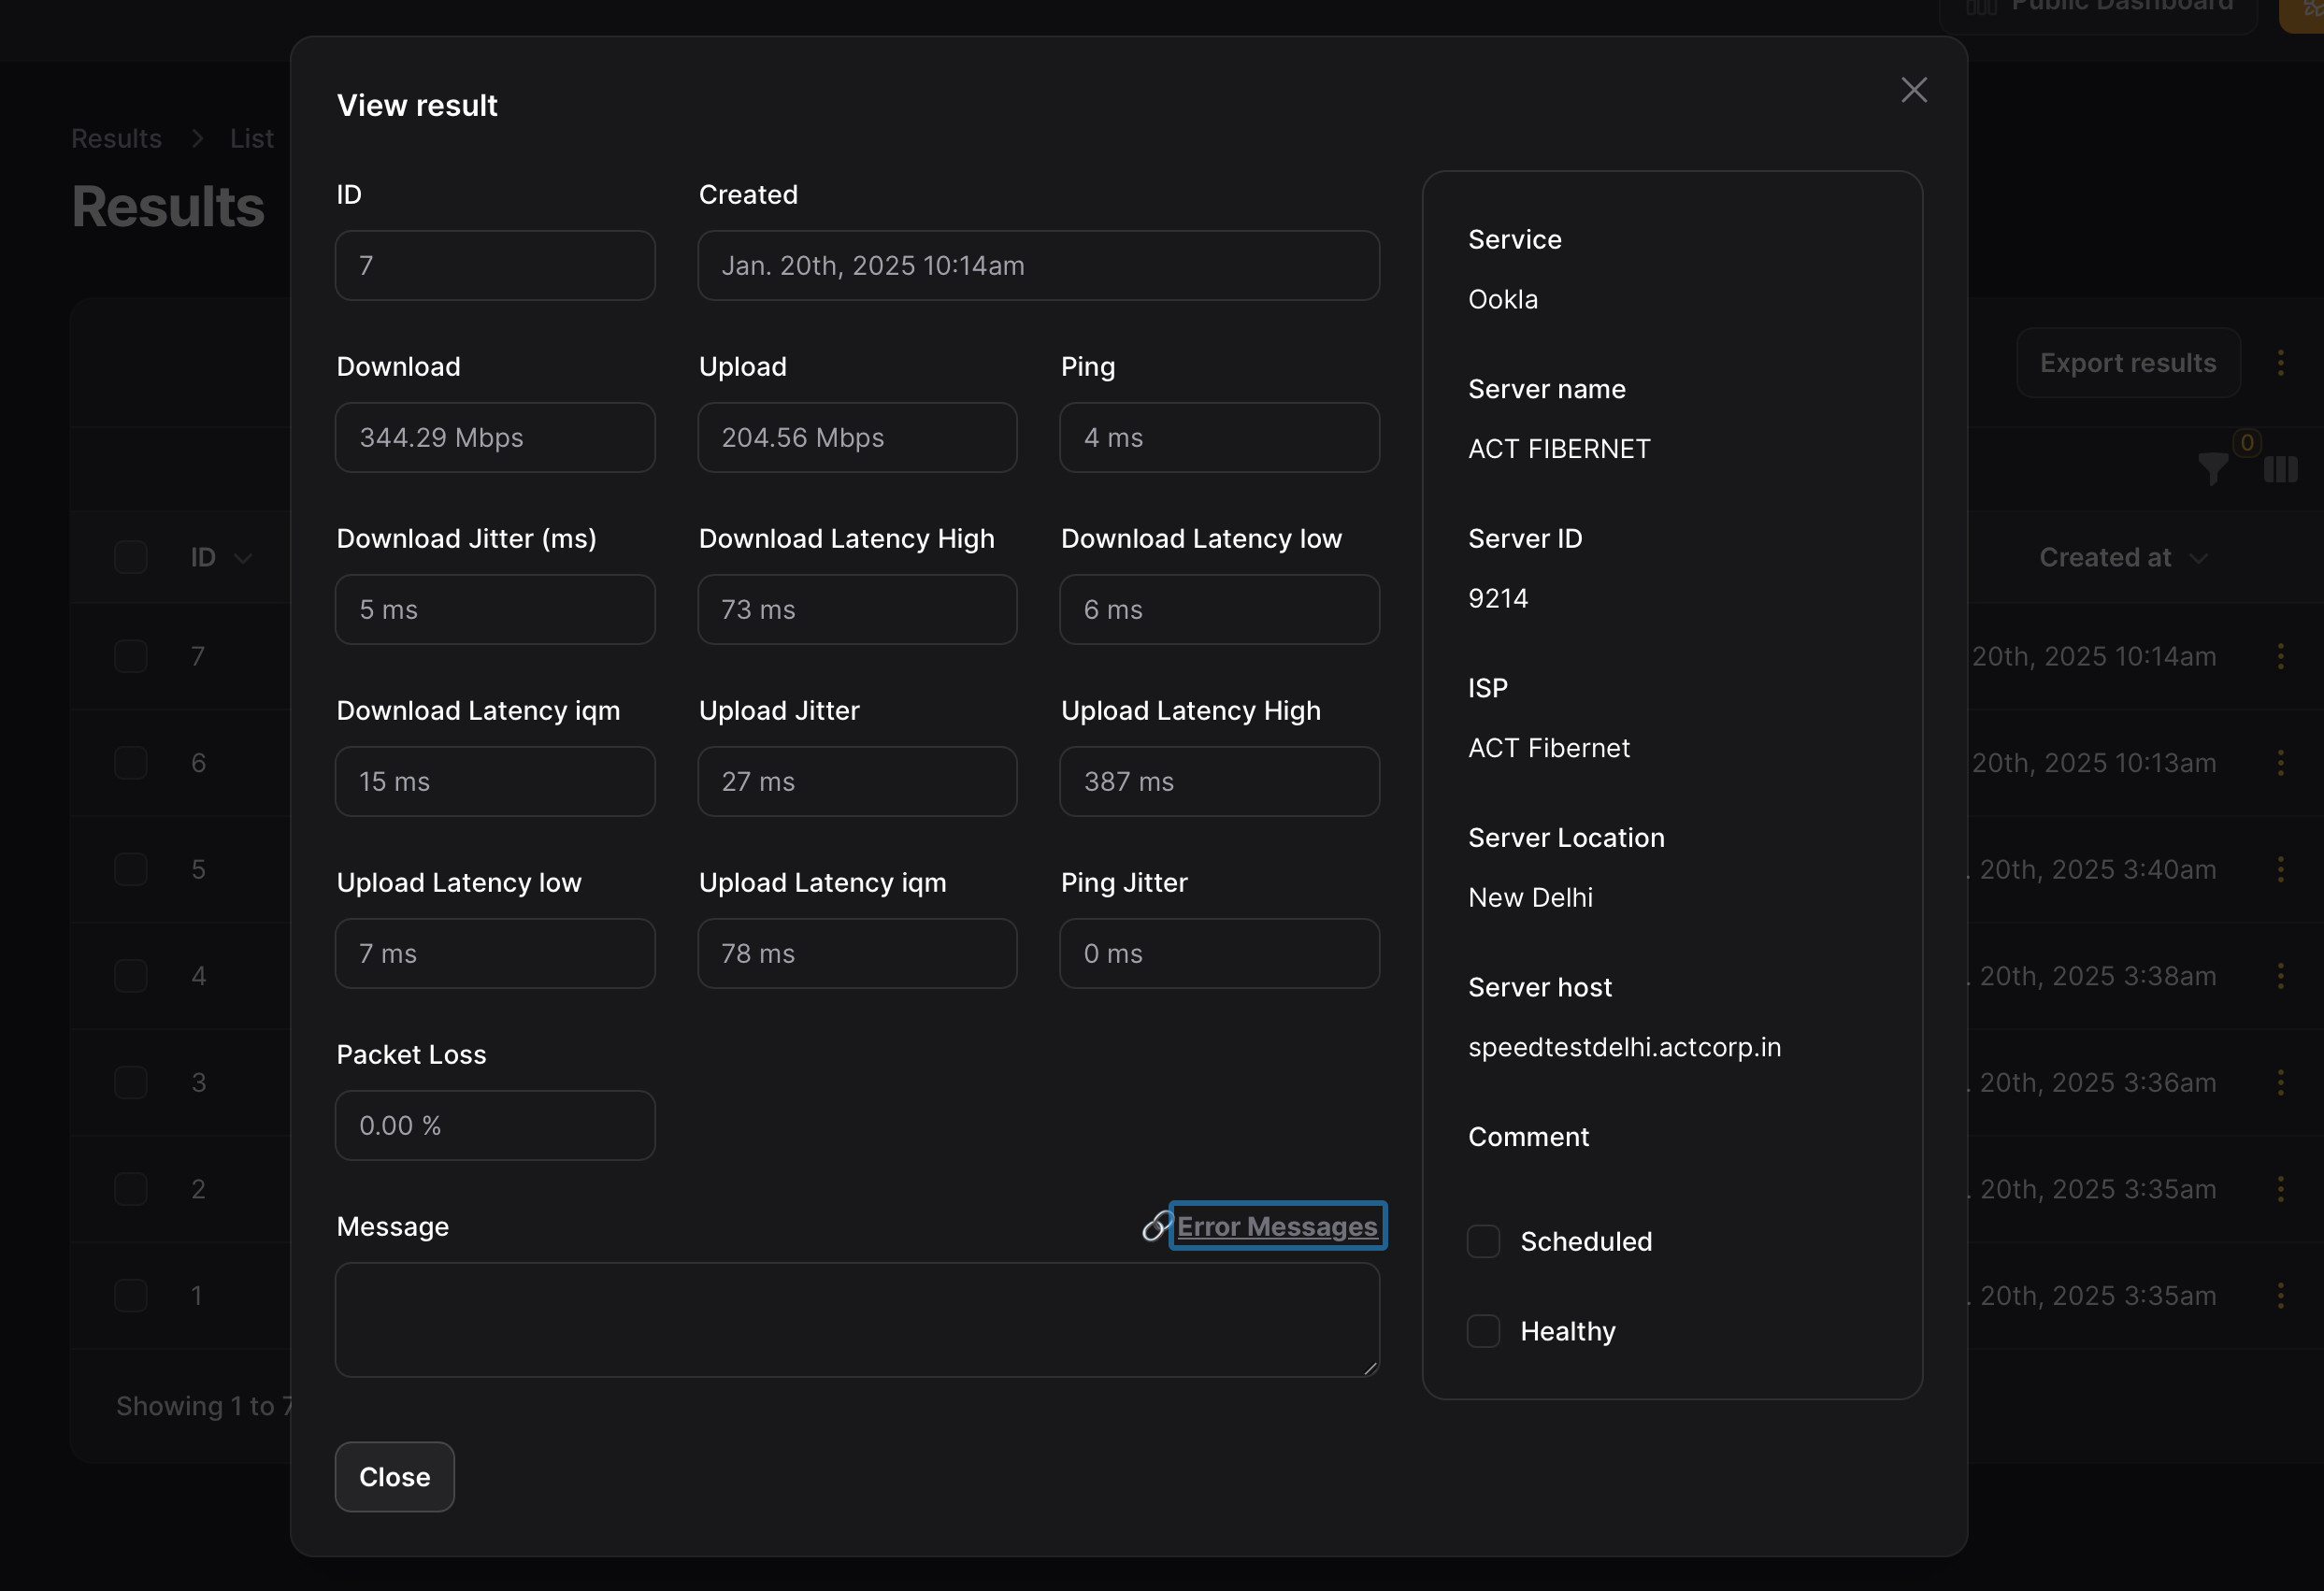This screenshot has height=1591, width=2324.
Task: Open actions menu for the 10:13am row
Action: pos(2280,763)
